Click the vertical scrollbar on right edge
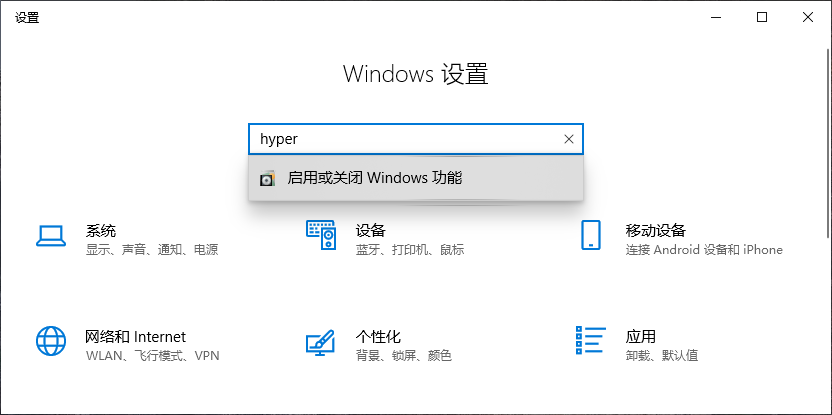The image size is (832, 415). 828,143
